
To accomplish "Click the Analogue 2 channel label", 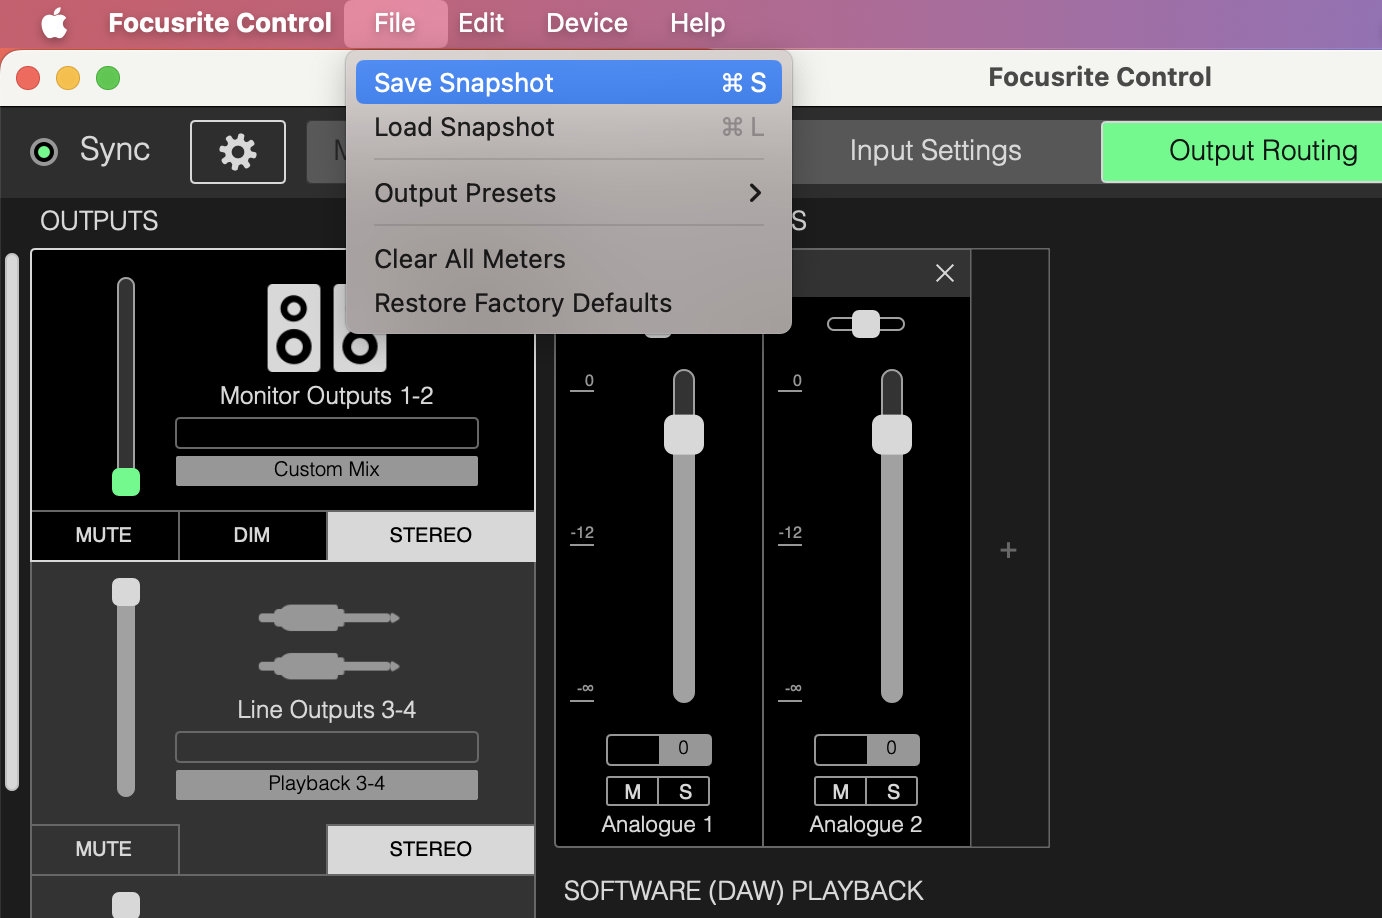I will [866, 825].
